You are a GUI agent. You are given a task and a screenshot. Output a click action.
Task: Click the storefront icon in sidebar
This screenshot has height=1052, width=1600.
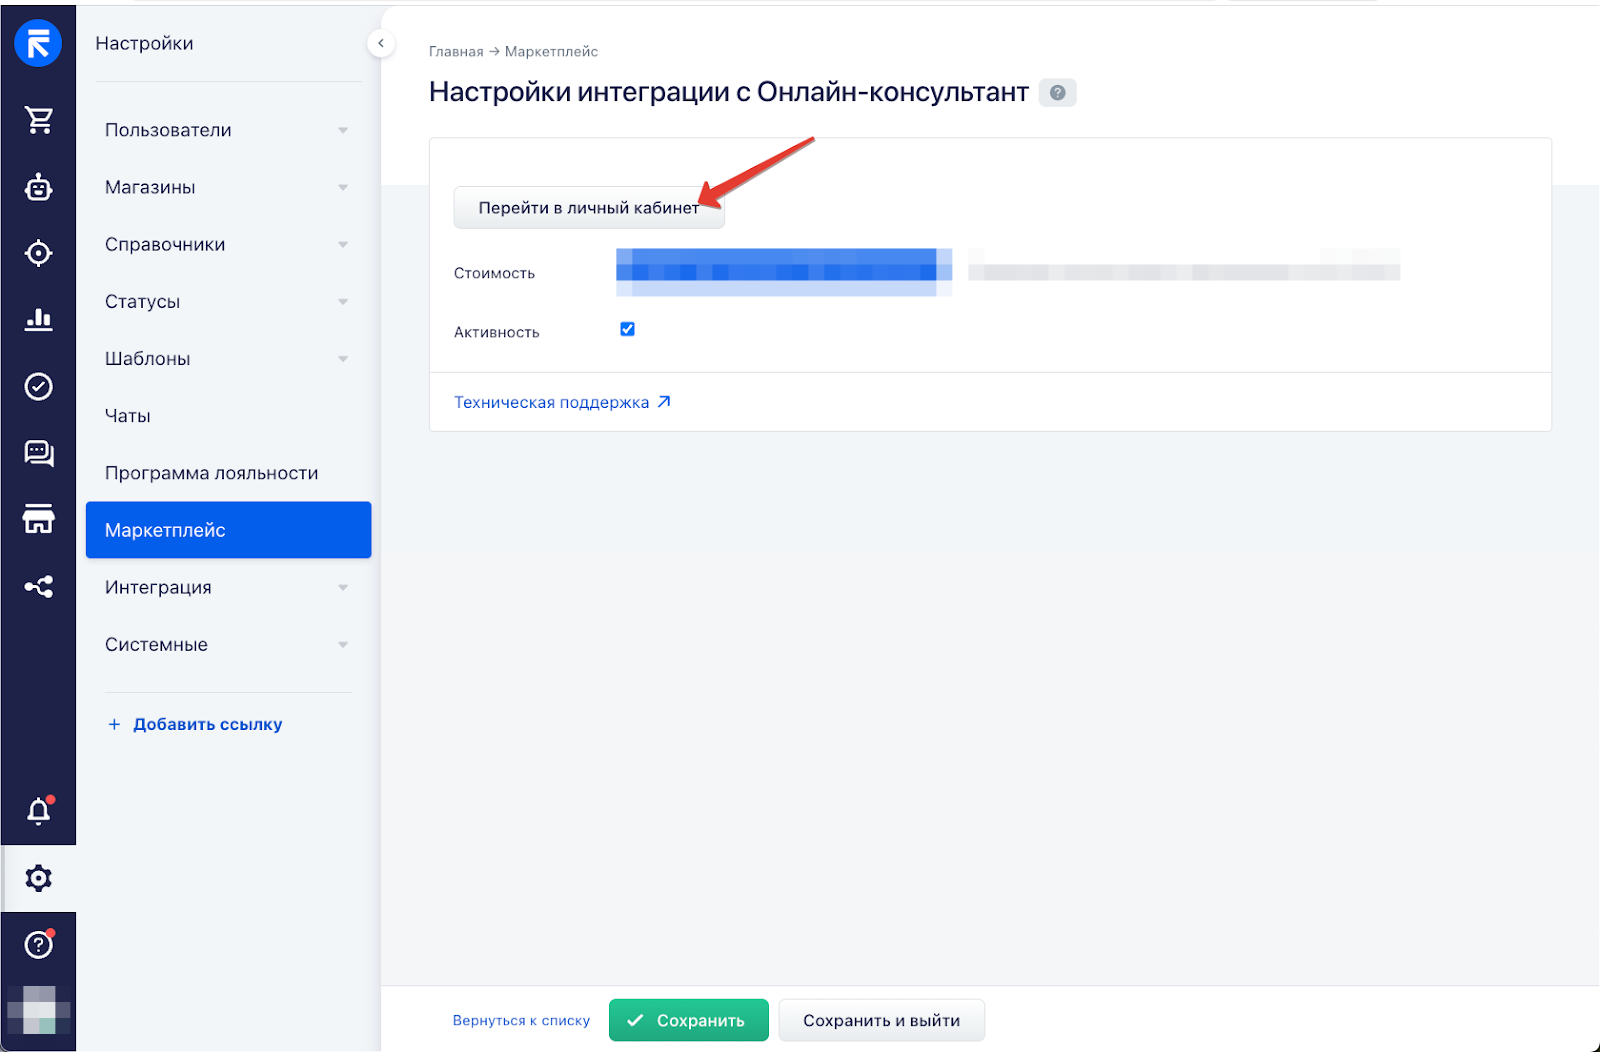(39, 520)
